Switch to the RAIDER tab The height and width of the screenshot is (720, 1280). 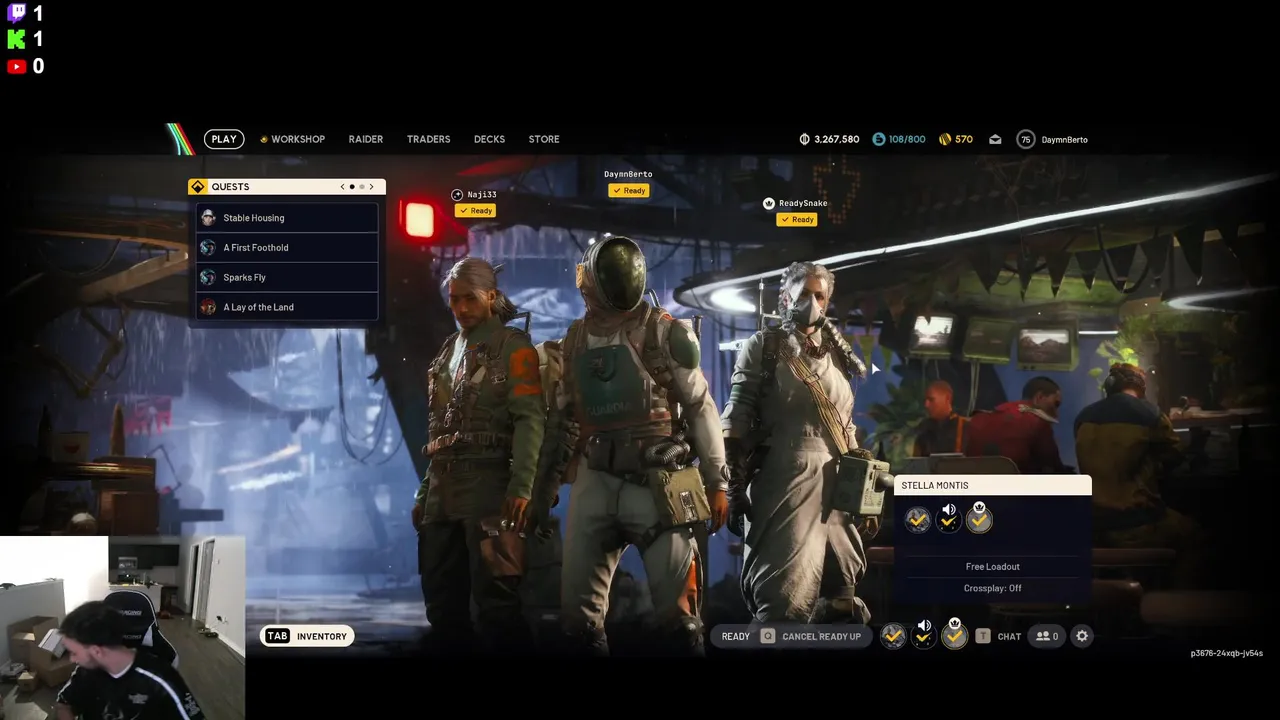366,139
